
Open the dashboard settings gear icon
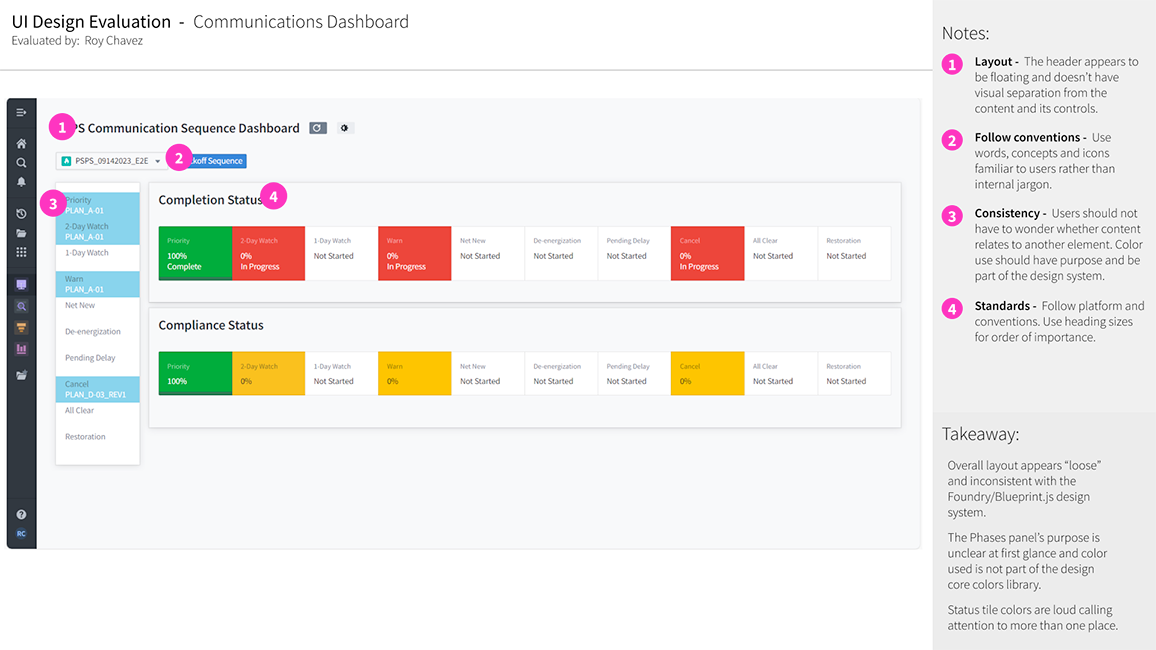pyautogui.click(x=344, y=128)
